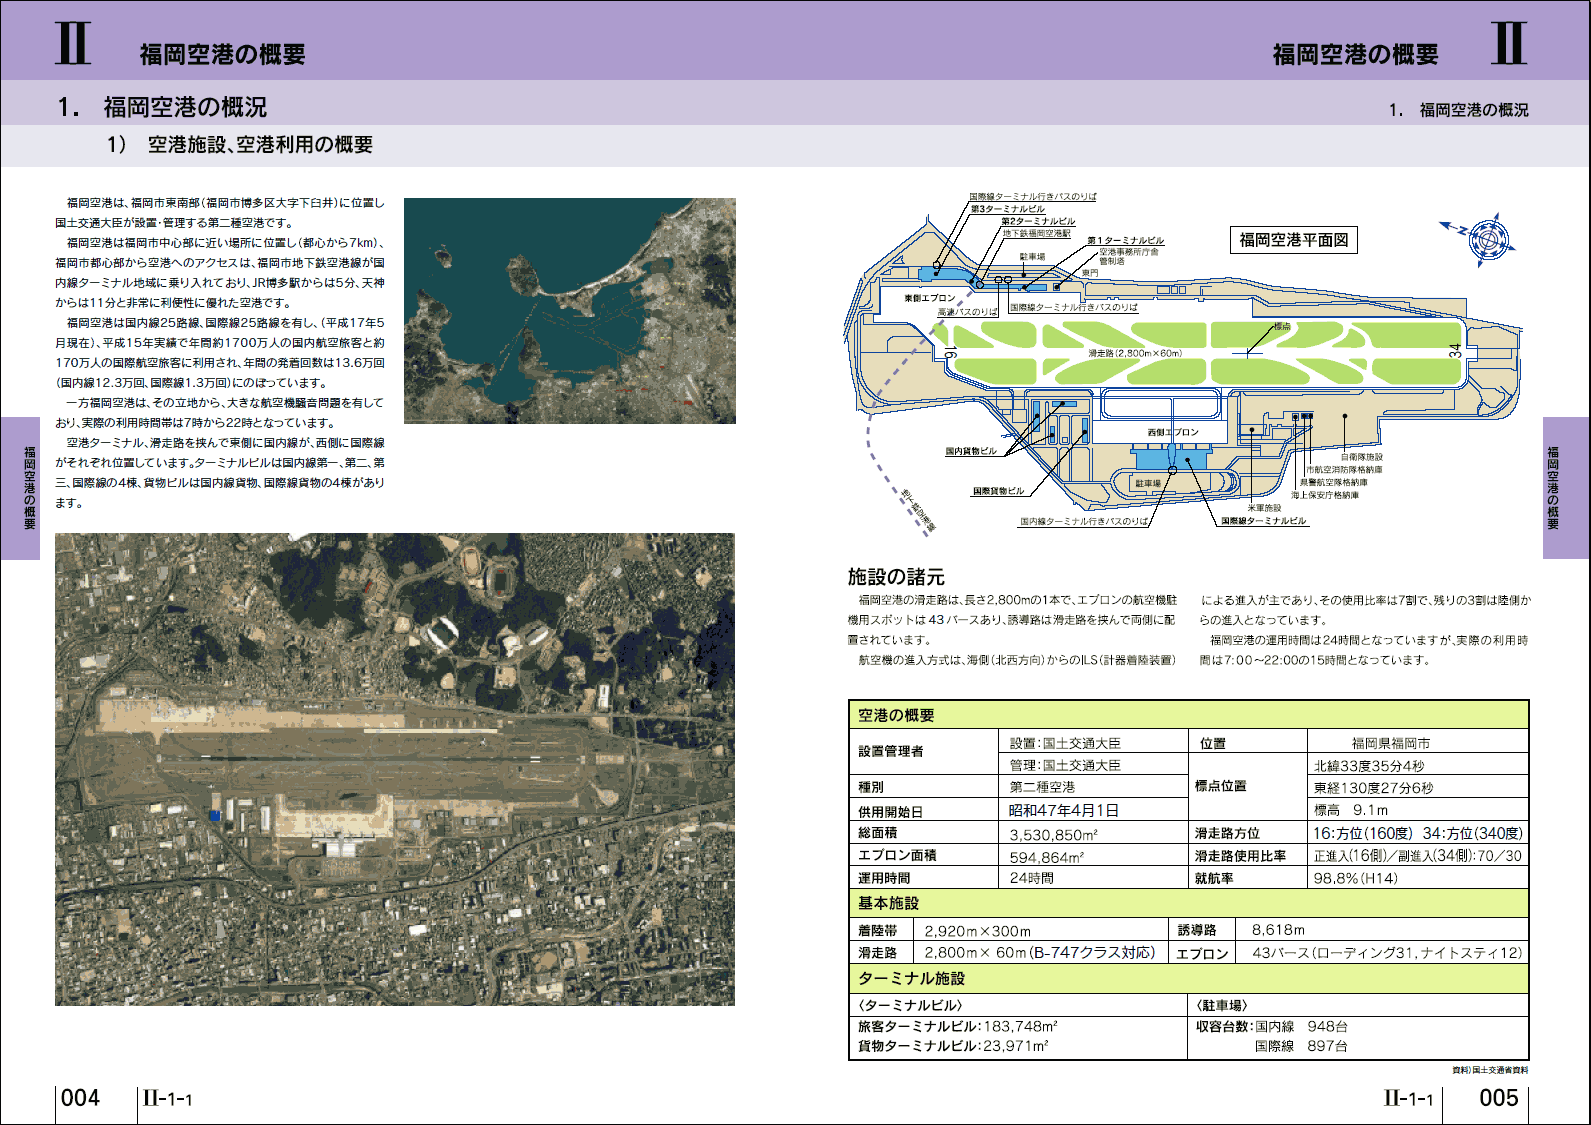Screen dimensions: 1591x1125
Task: Click the 標点 marker label on the map
Action: click(1282, 327)
